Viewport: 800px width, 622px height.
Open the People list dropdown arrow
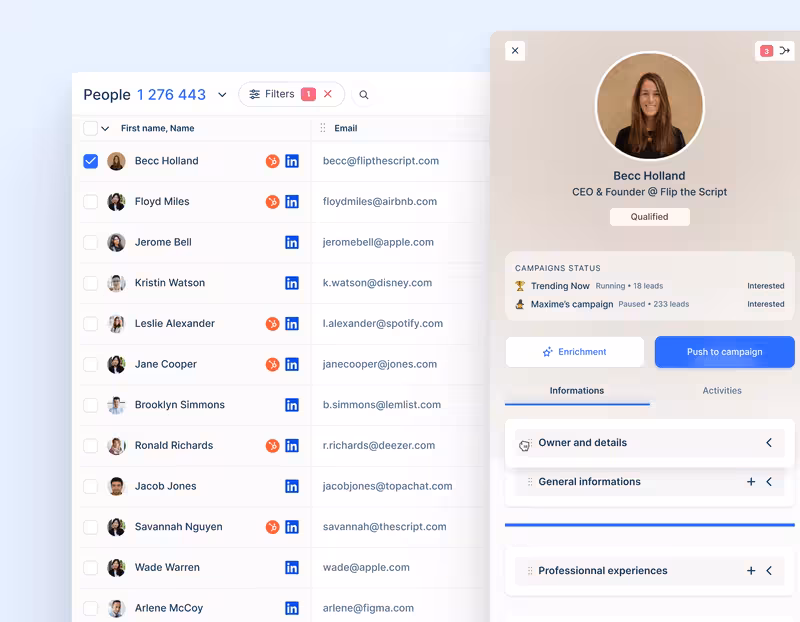coord(222,95)
